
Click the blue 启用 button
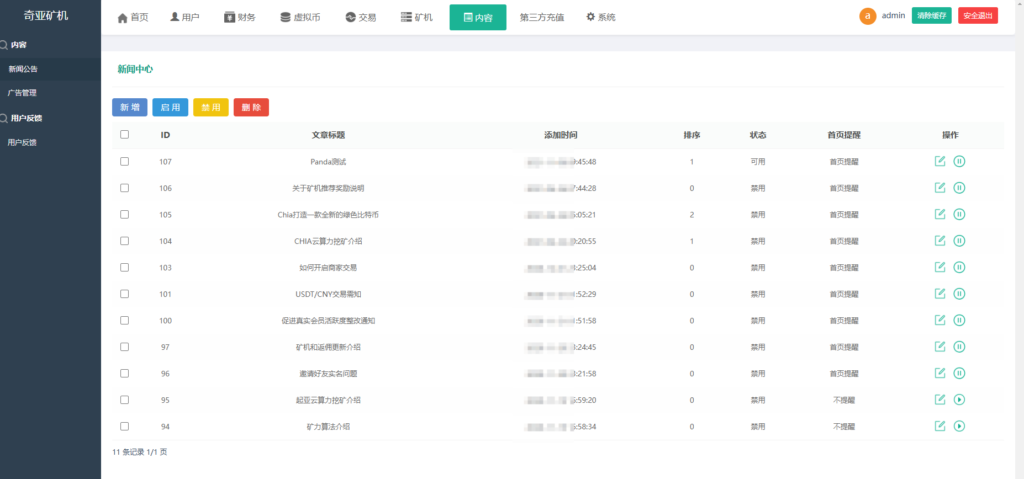[170, 107]
